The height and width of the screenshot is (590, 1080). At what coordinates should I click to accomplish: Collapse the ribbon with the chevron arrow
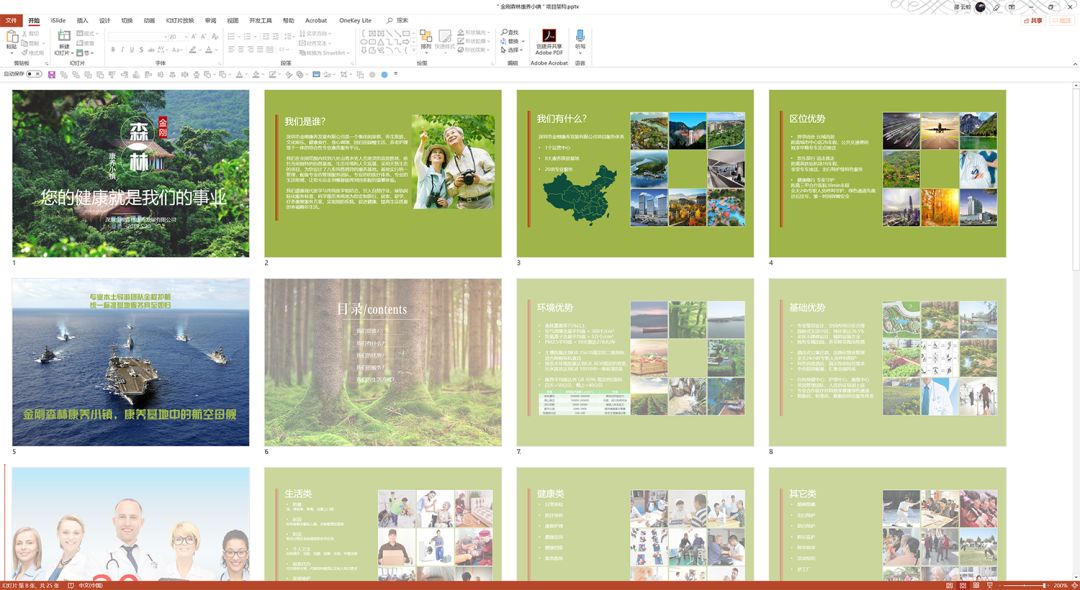coord(1074,64)
